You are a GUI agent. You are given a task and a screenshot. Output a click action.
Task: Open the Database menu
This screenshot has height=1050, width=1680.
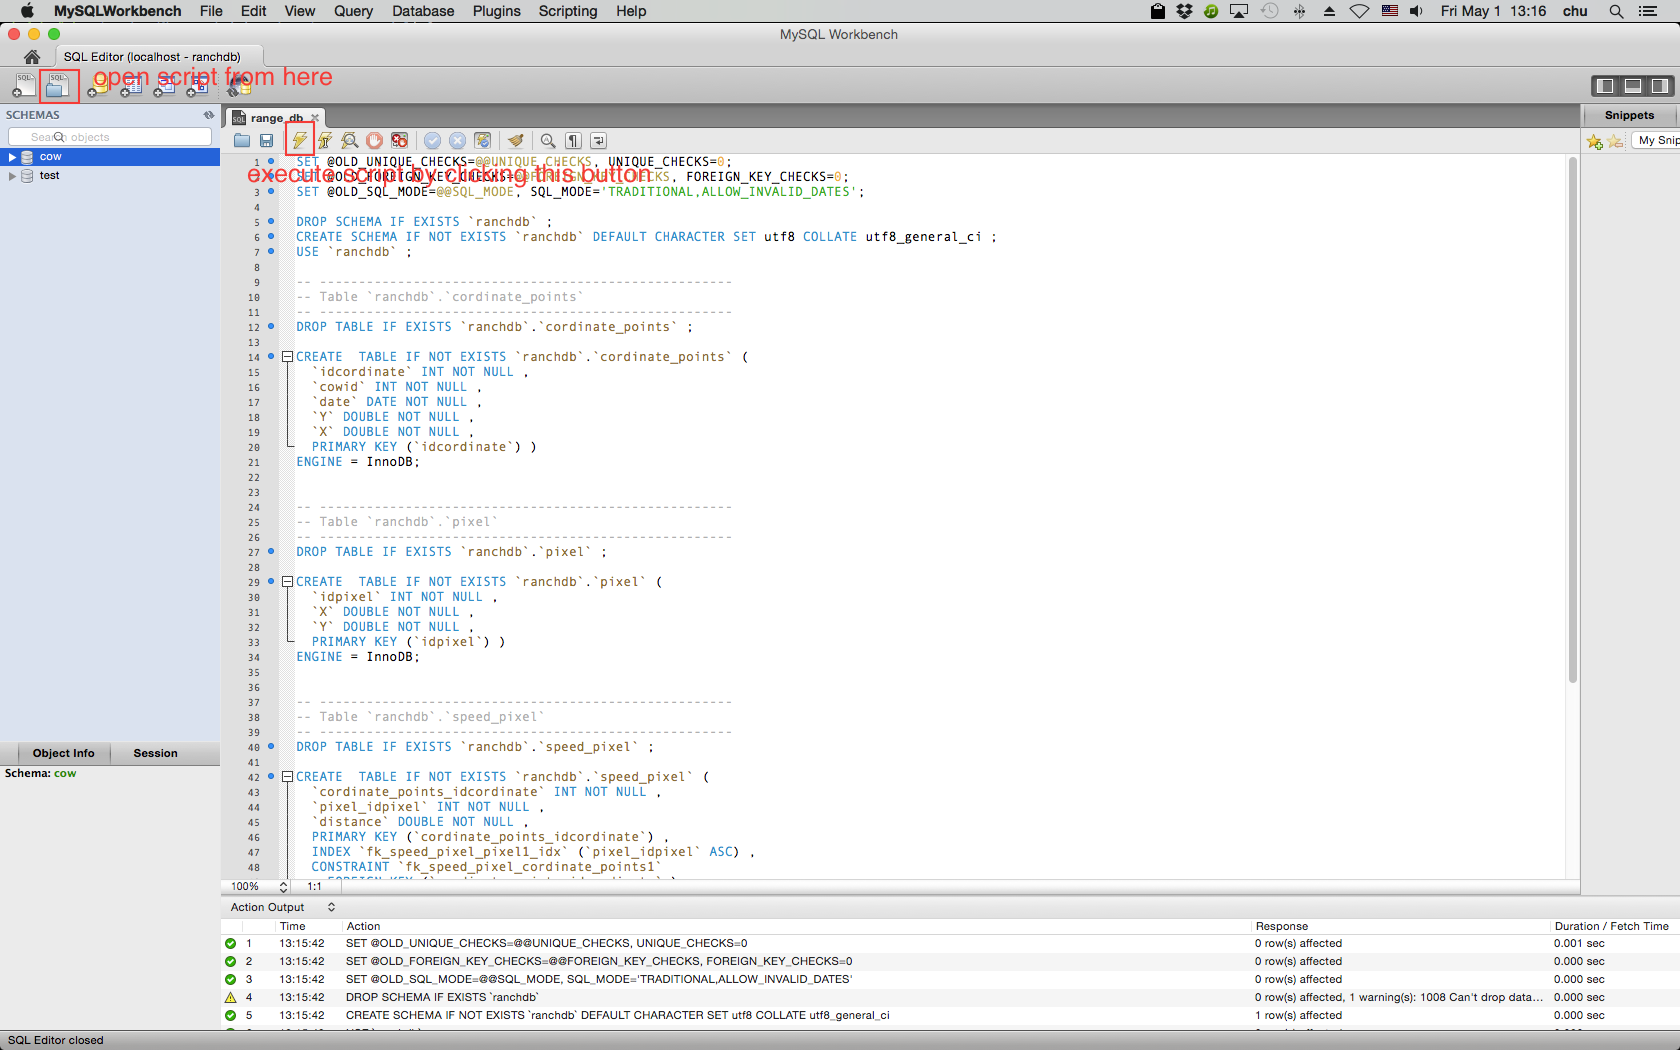point(422,11)
